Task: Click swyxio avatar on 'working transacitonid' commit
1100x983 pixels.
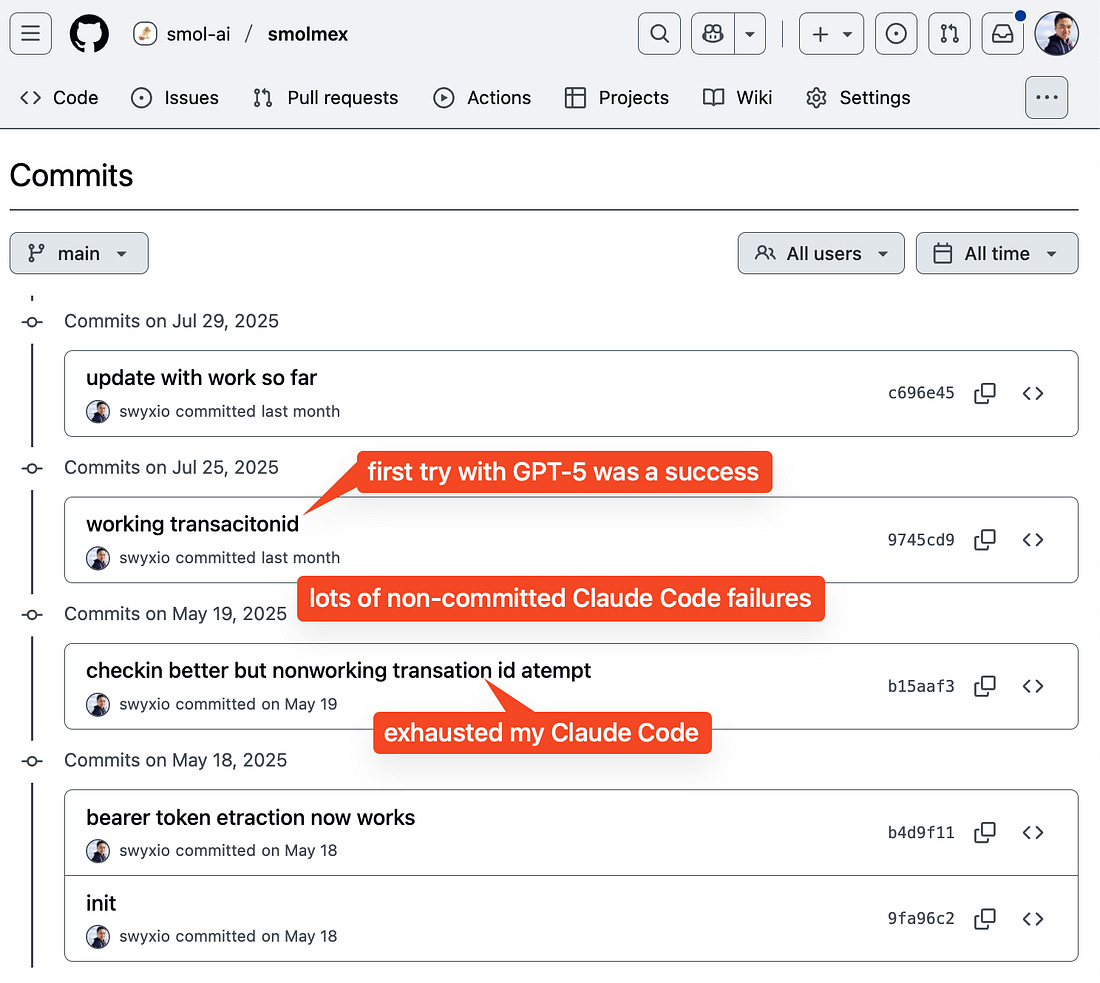Action: [x=98, y=559]
